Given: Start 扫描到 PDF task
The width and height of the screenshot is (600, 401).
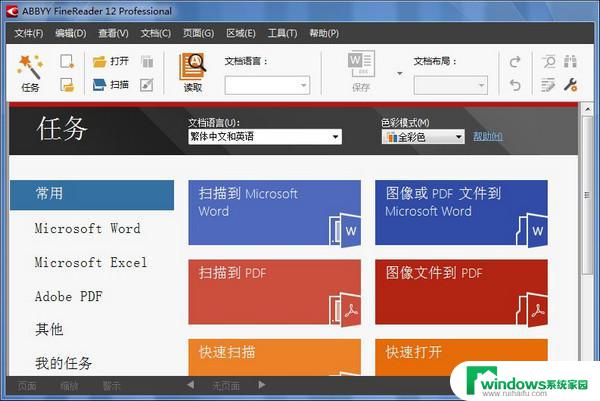Looking at the screenshot, I should 274,292.
